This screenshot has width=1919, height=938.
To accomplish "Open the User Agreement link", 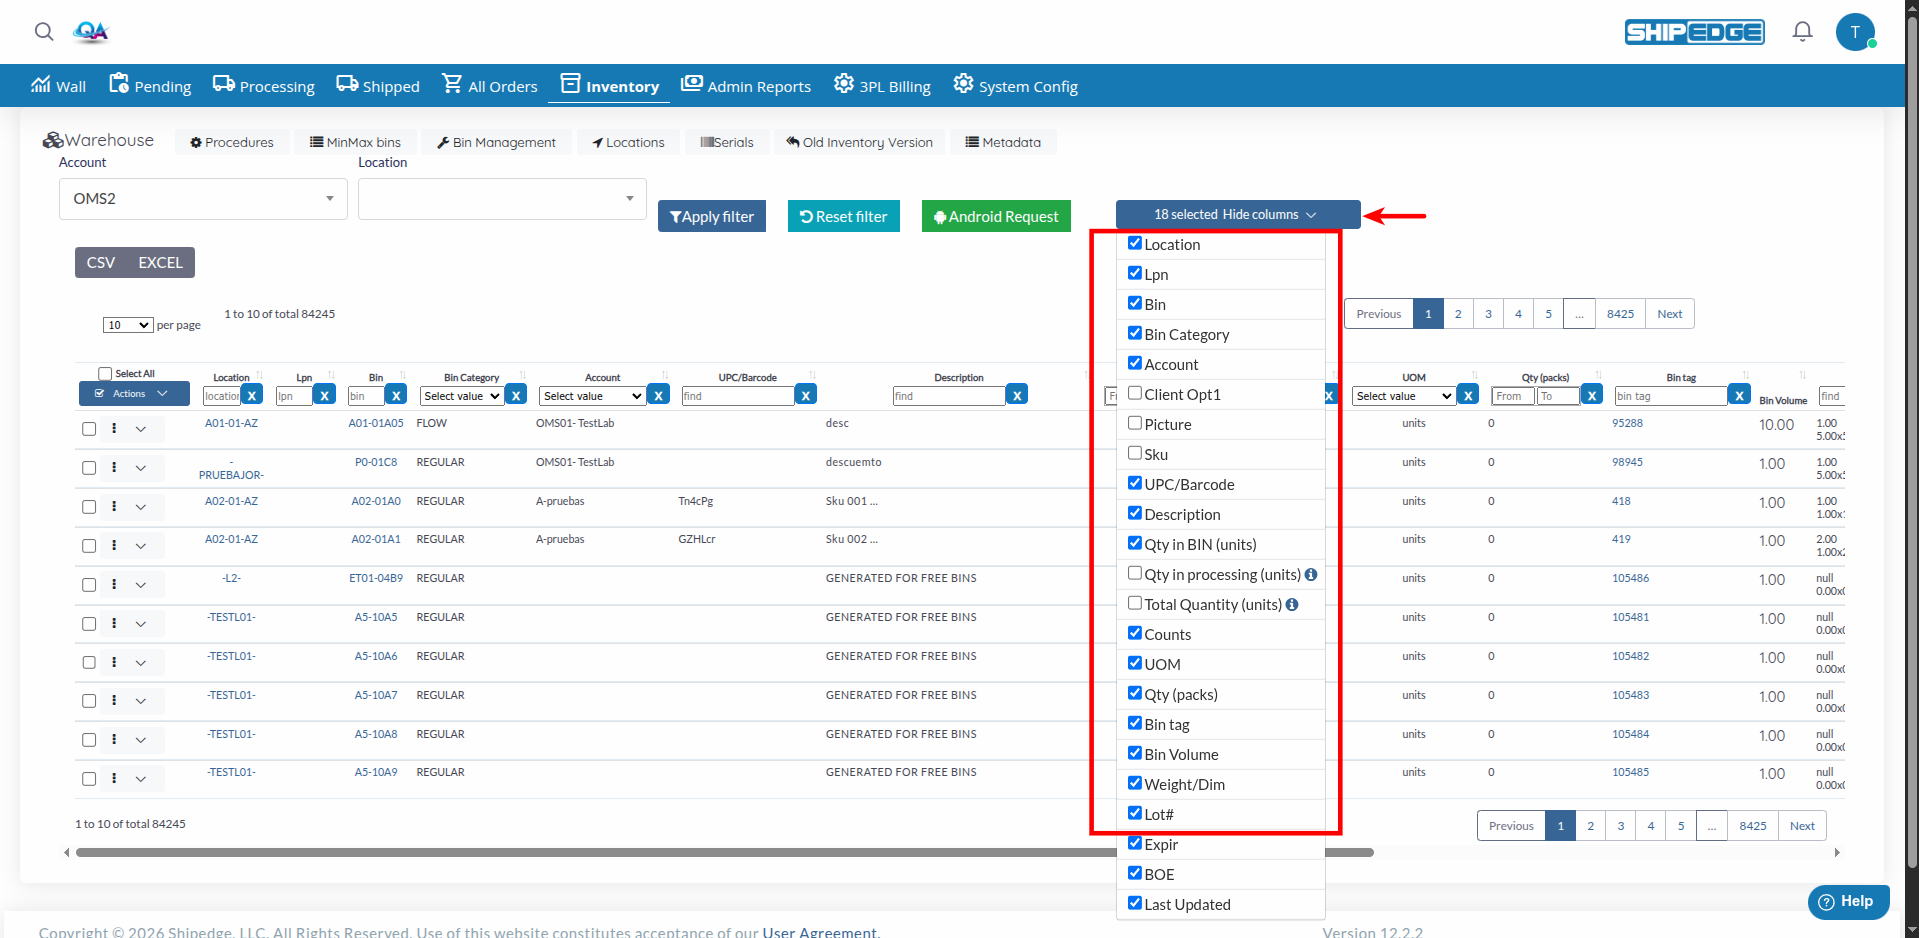I will pos(819,931).
